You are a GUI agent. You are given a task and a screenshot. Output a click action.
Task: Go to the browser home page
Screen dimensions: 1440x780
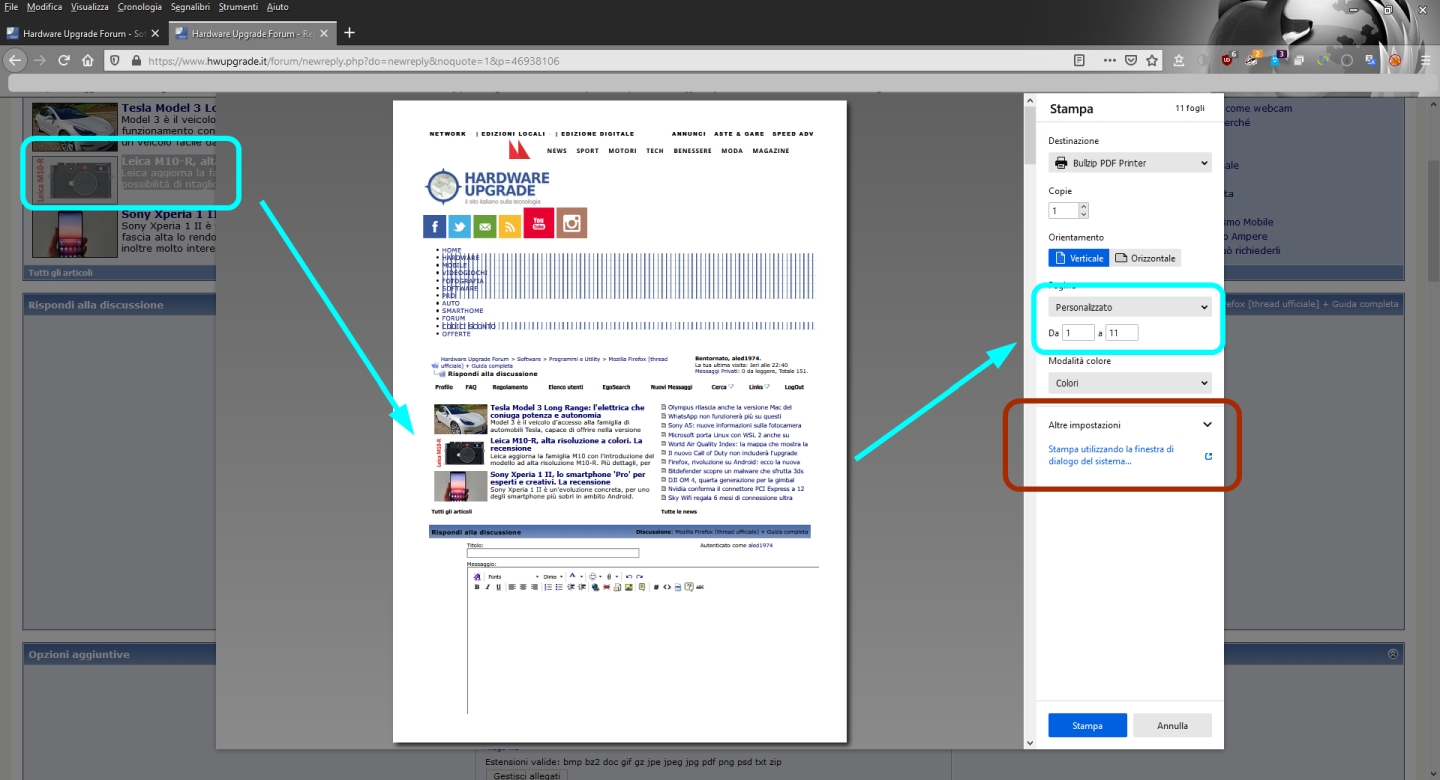pyautogui.click(x=88, y=60)
